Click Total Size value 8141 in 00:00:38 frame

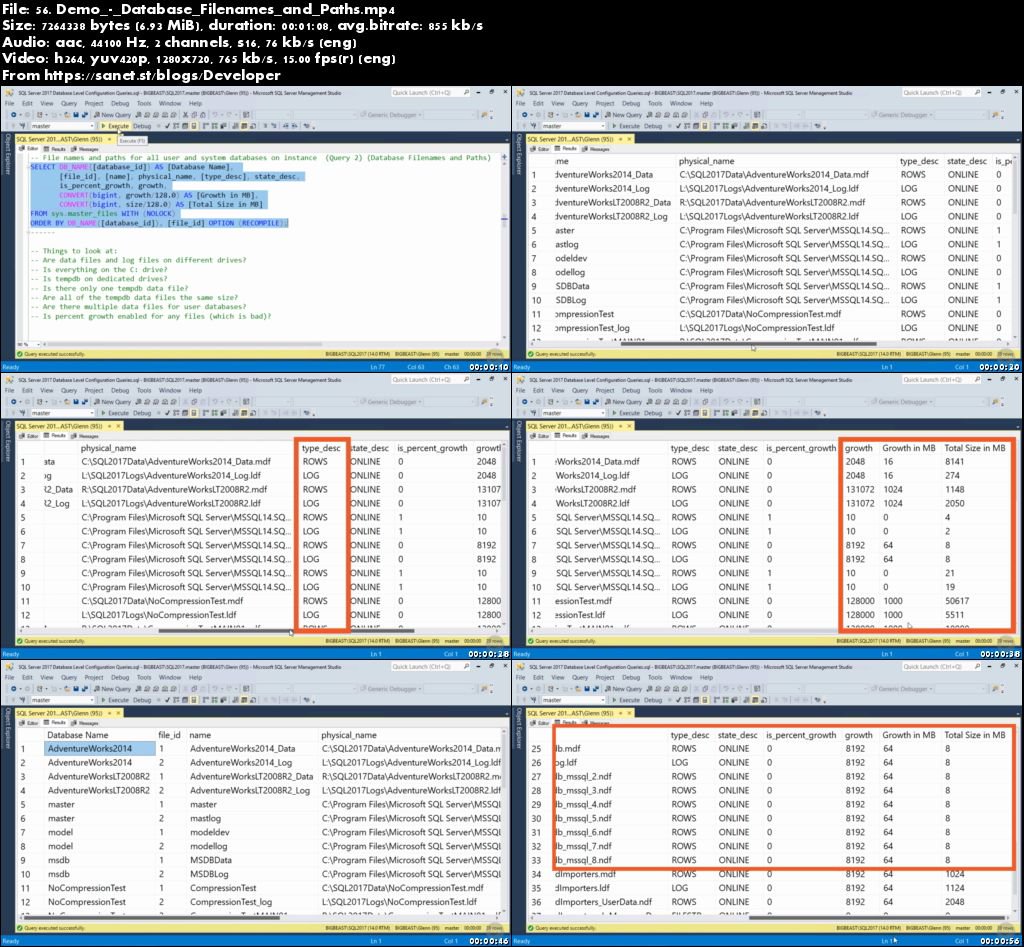point(954,461)
